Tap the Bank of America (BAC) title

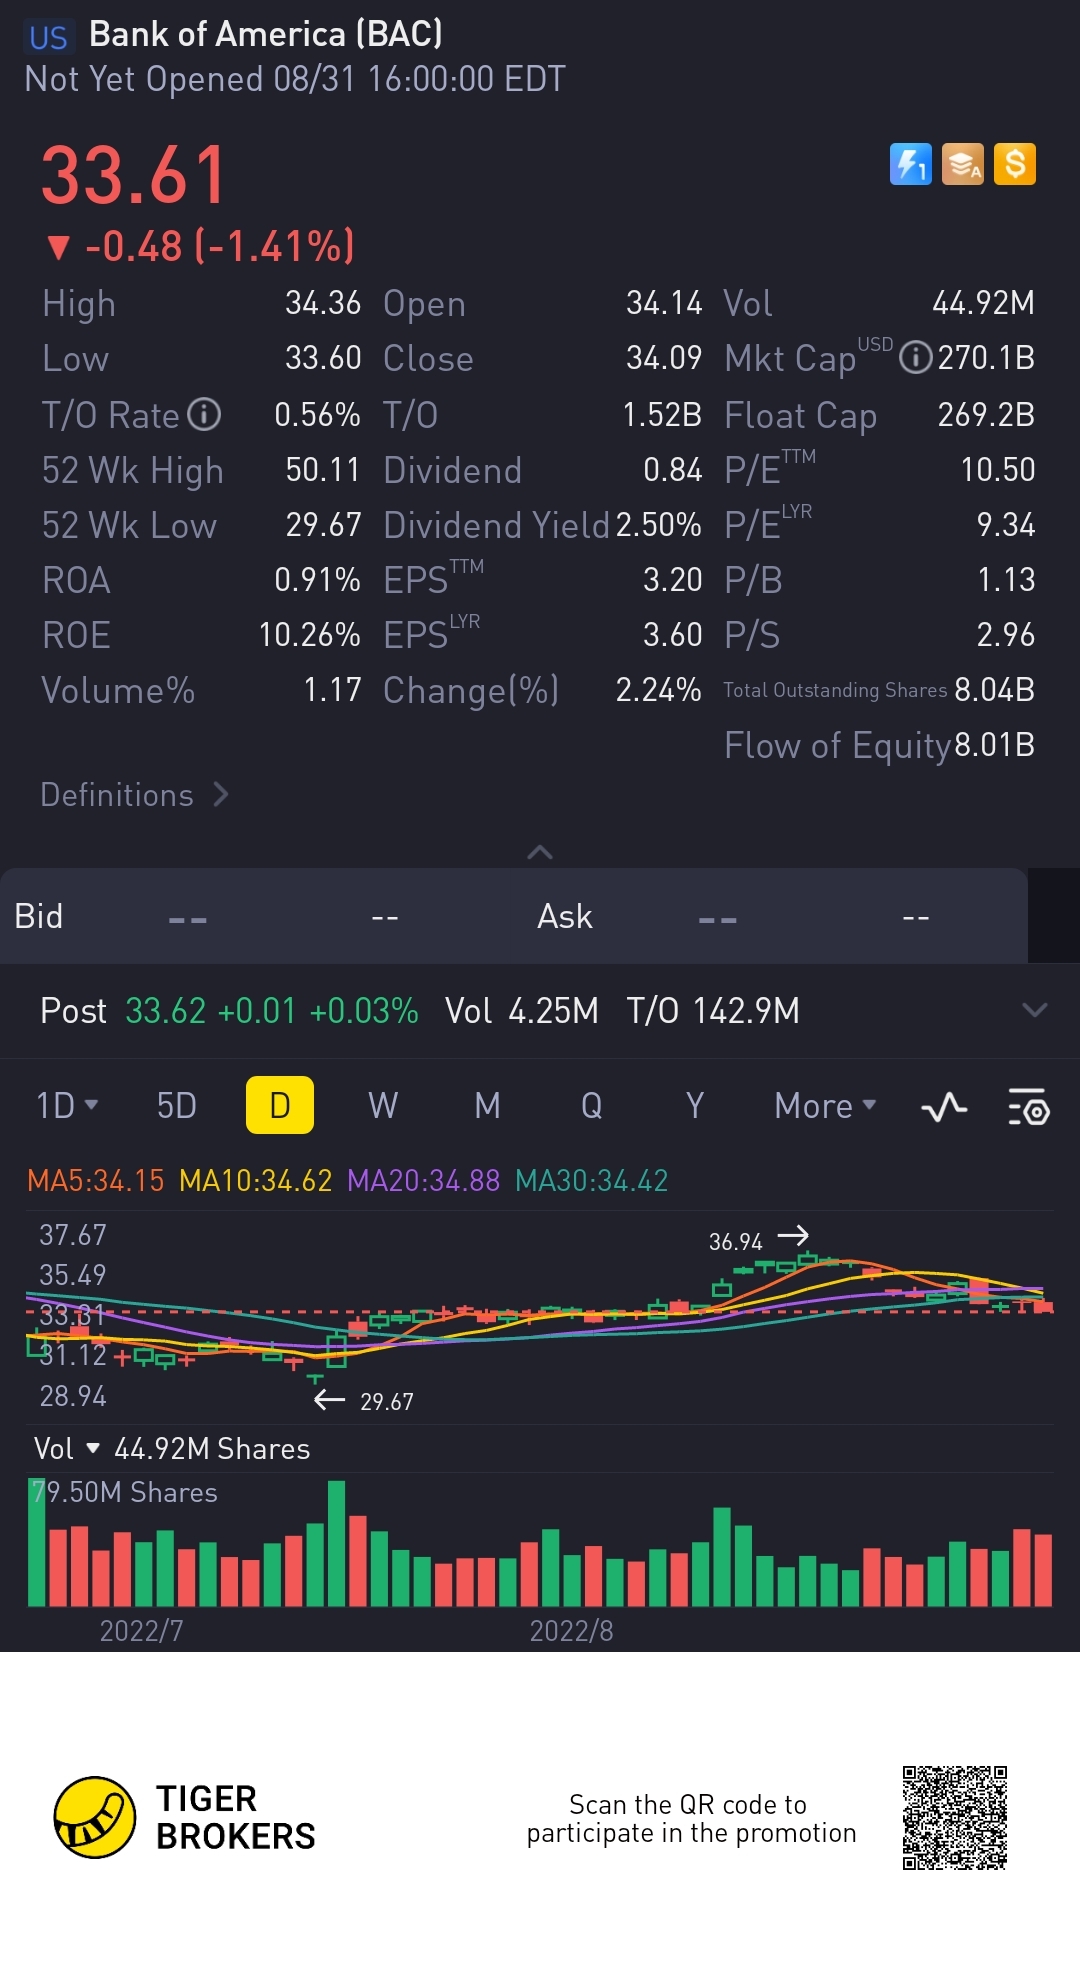(266, 34)
